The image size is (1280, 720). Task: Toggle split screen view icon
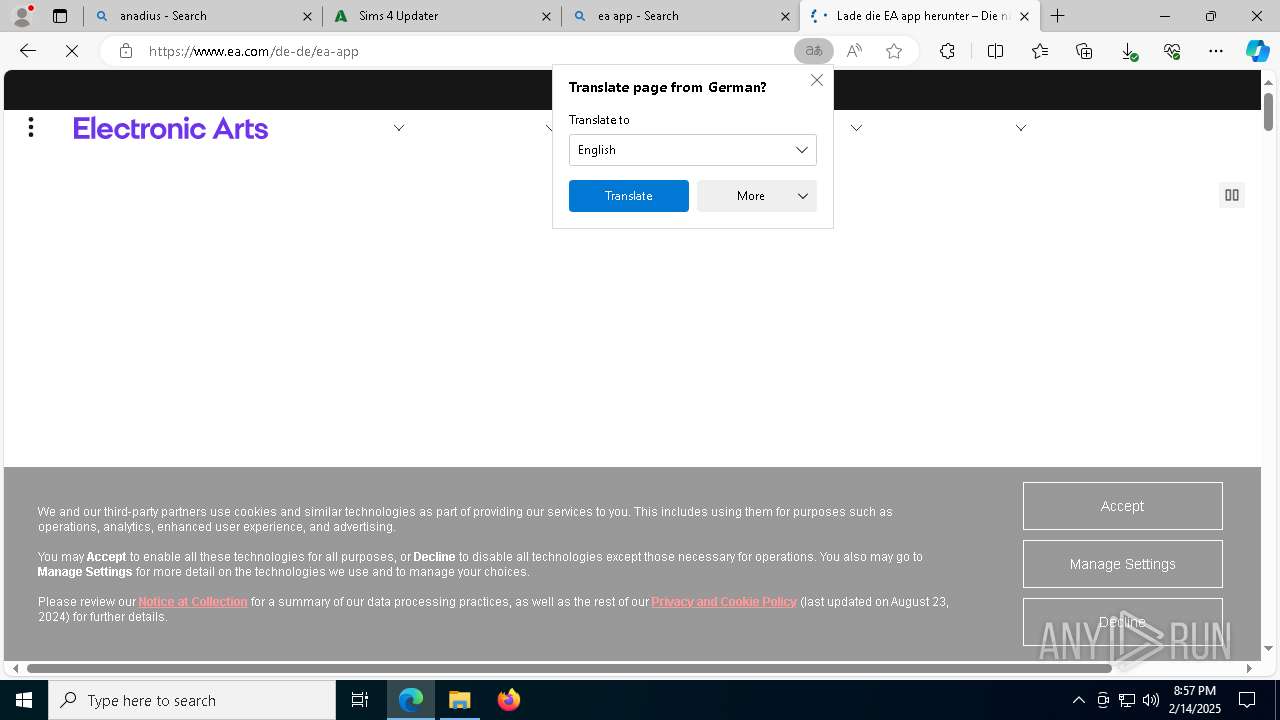pyautogui.click(x=995, y=51)
